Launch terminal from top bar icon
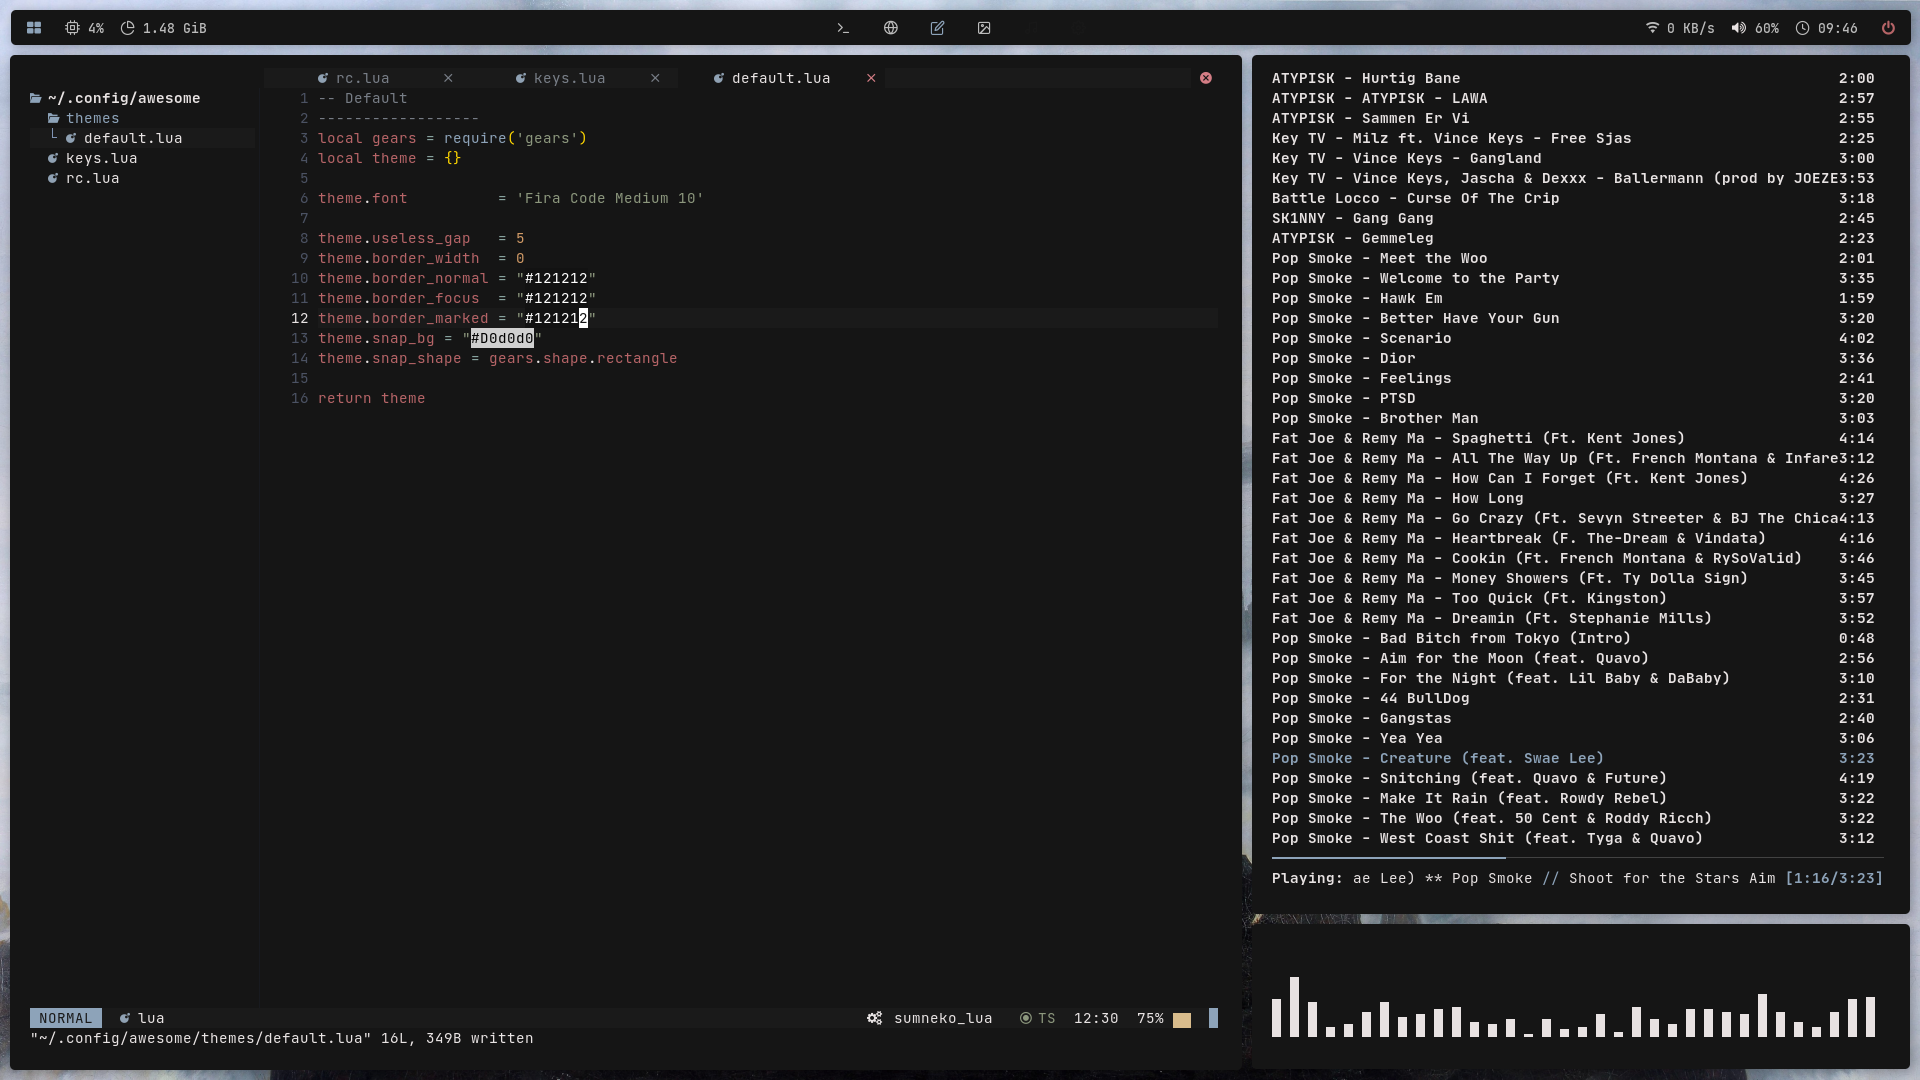Viewport: 1920px width, 1080px height. [843, 28]
